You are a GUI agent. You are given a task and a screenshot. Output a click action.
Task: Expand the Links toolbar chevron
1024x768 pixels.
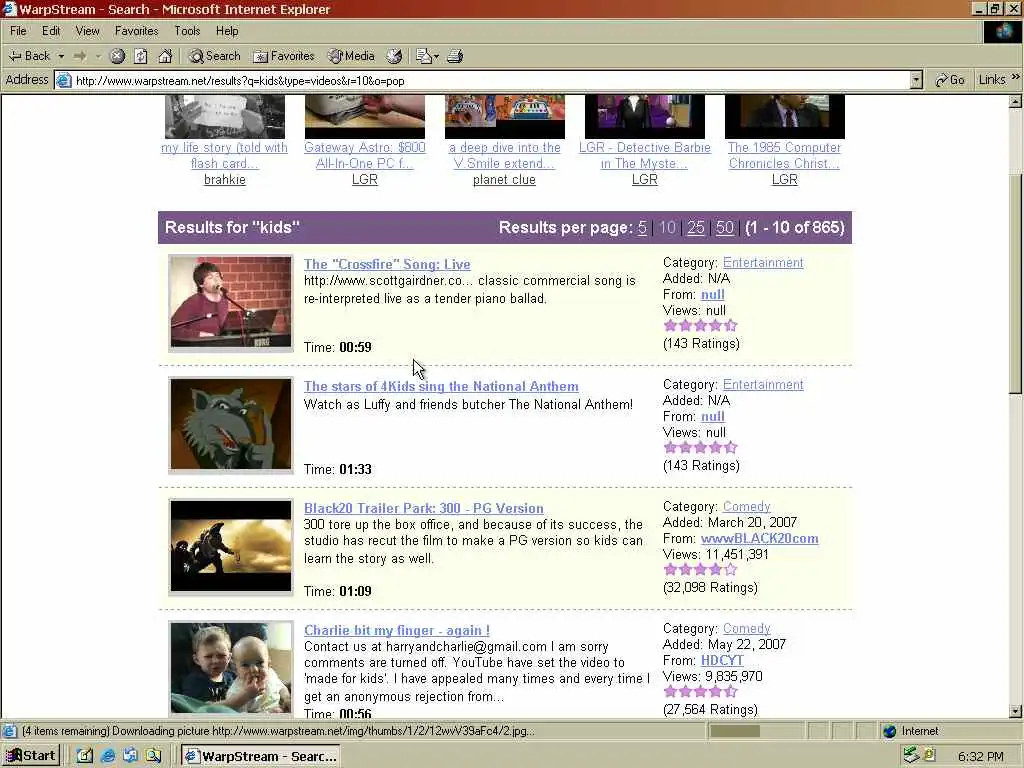pos(1016,78)
